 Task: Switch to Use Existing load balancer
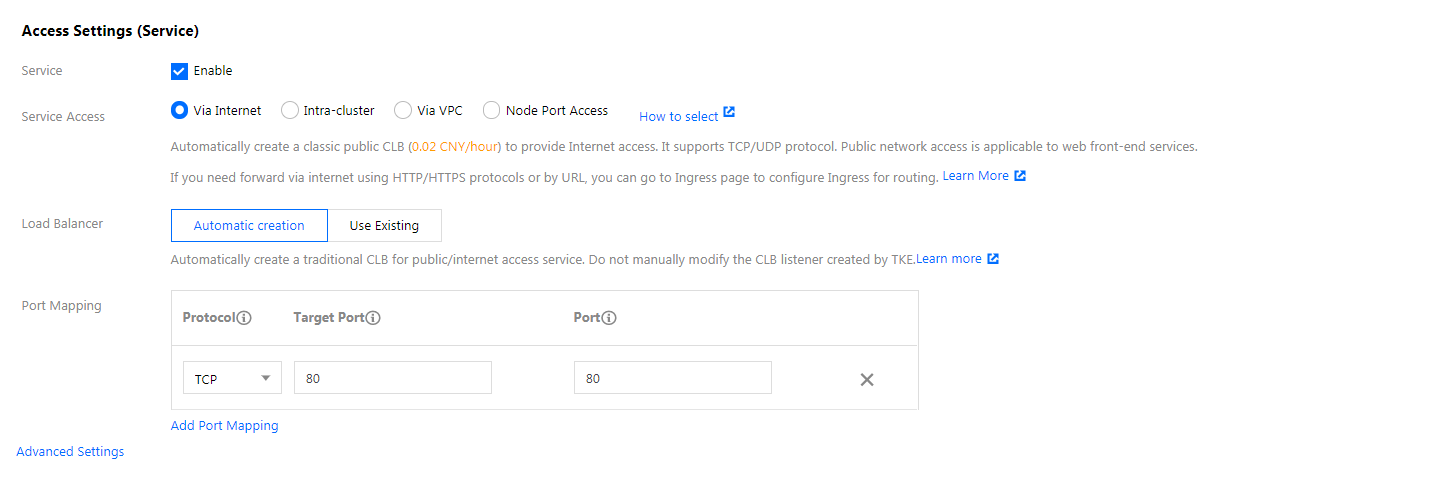coord(384,226)
